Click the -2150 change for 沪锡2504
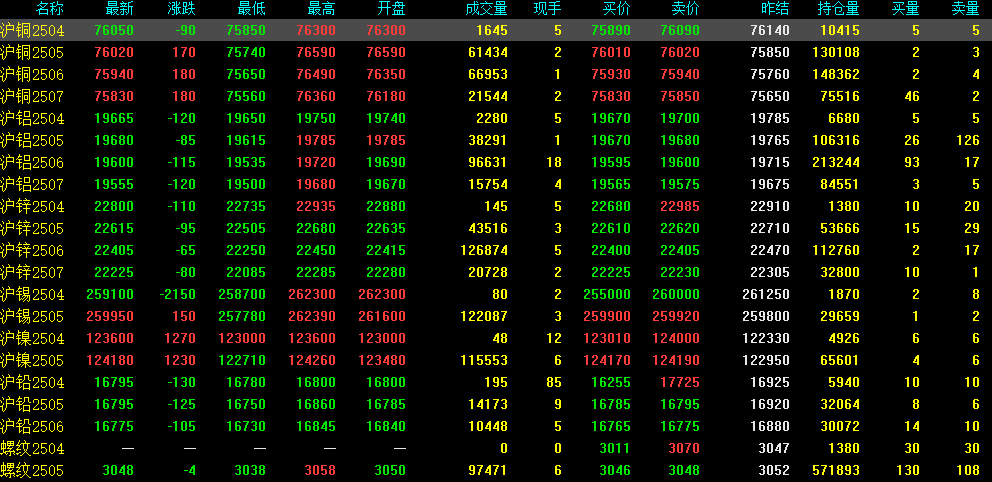The width and height of the screenshot is (992, 482). coord(177,295)
